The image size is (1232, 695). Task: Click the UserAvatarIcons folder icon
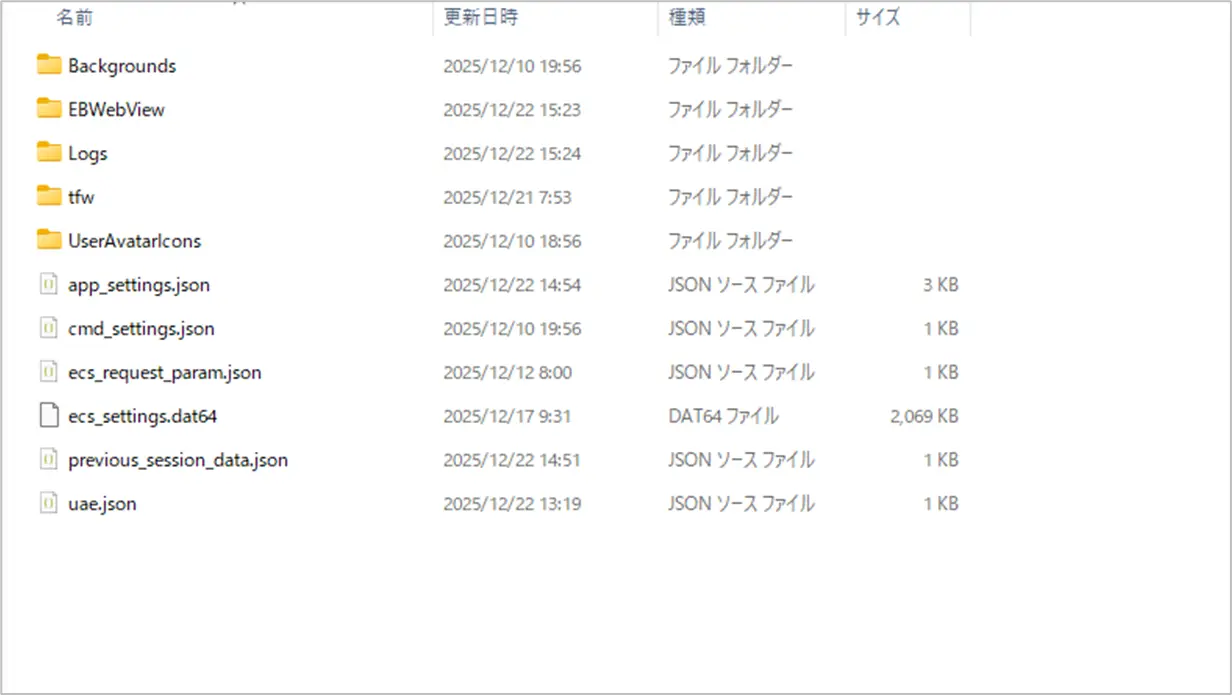pyautogui.click(x=49, y=240)
